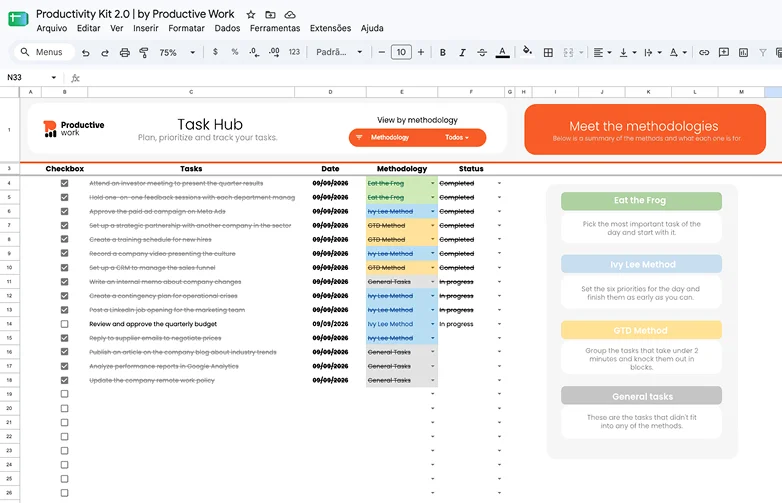Open methodology dropdown in empty row 19
Screen dimensions: 782x503
[432, 394]
